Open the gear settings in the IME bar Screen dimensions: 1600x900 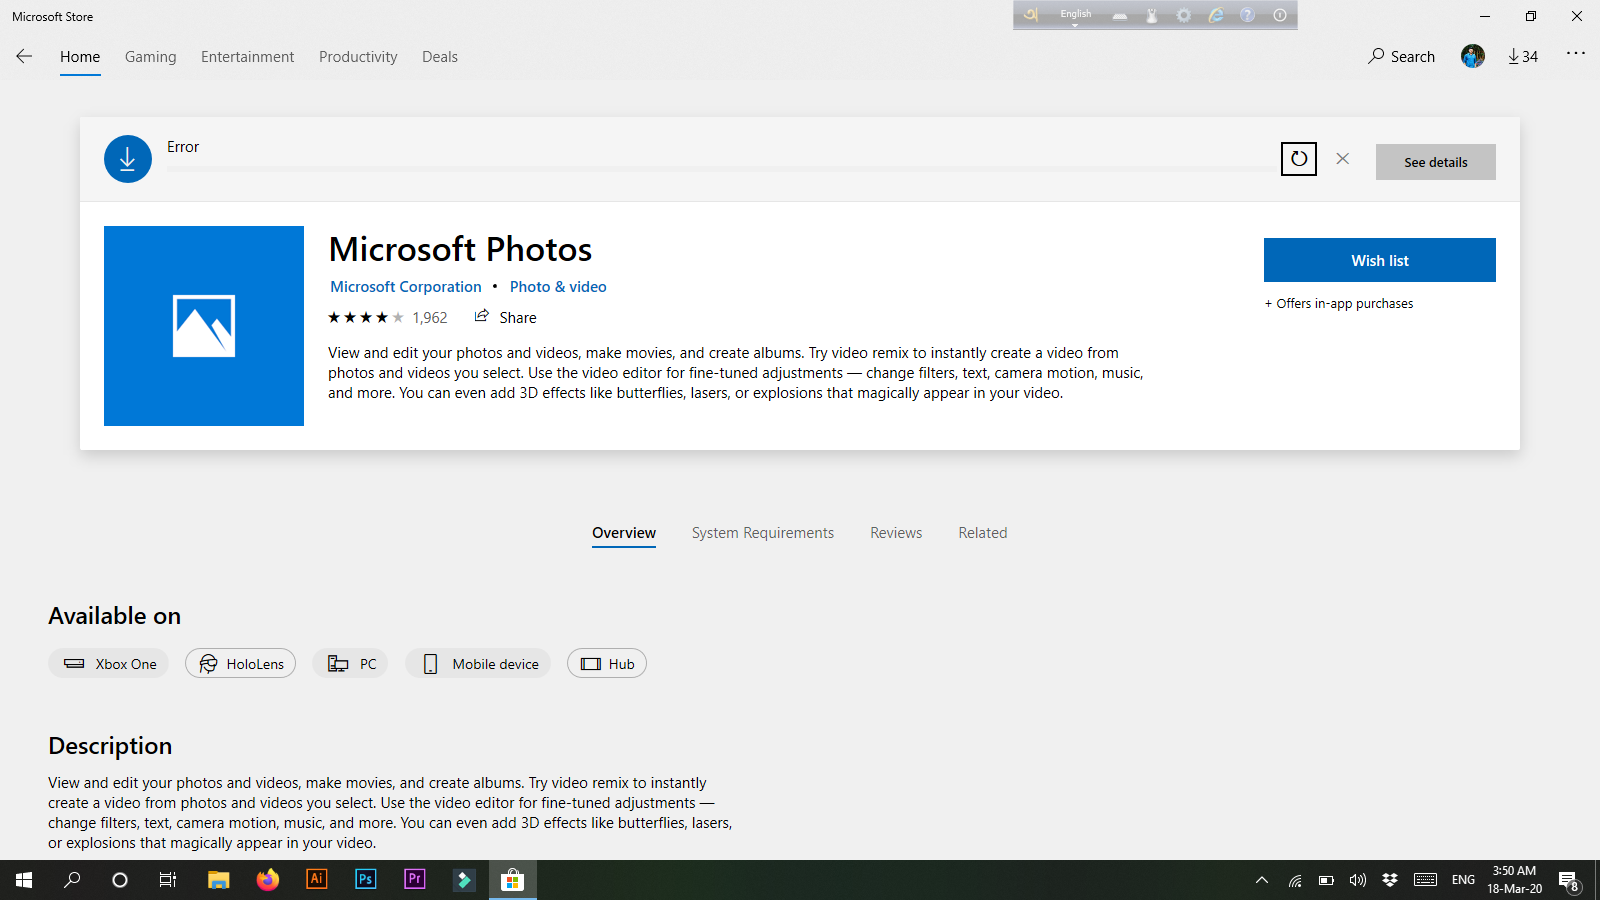point(1184,16)
